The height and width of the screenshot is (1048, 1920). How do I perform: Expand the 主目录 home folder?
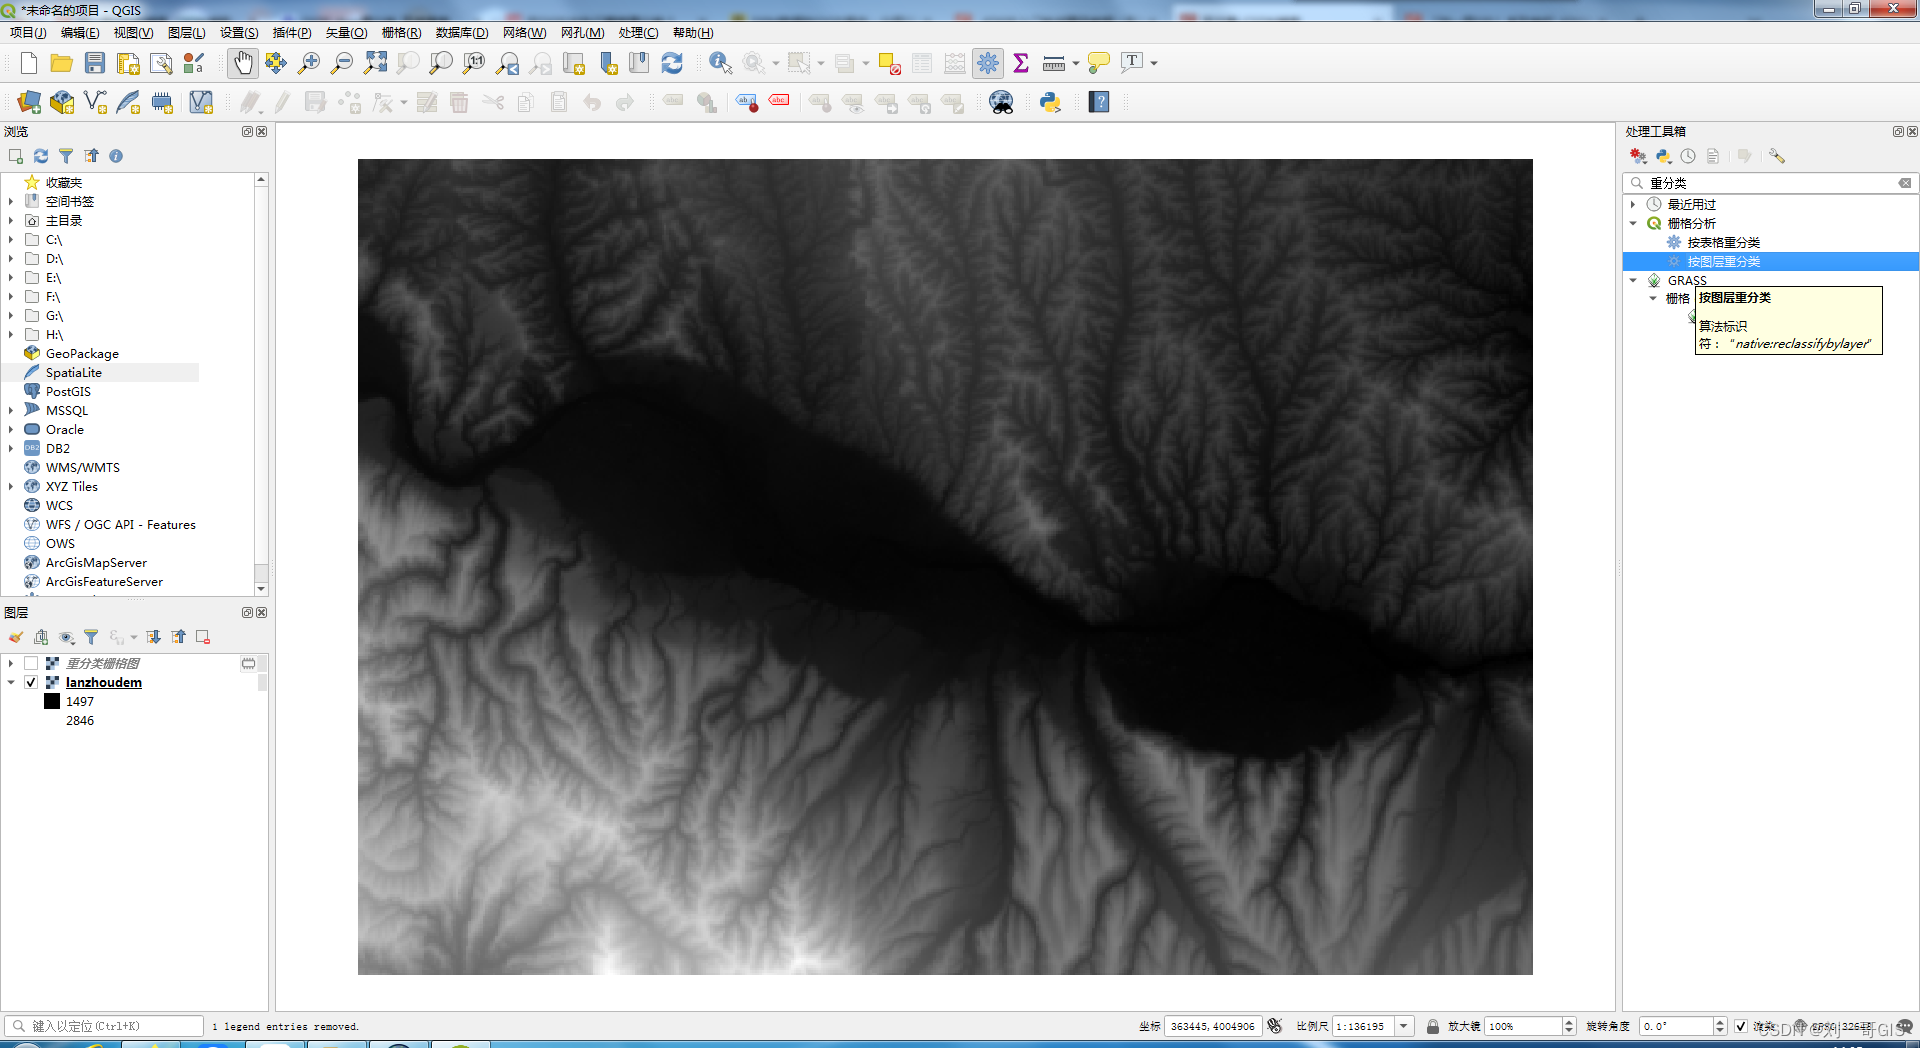[11, 221]
